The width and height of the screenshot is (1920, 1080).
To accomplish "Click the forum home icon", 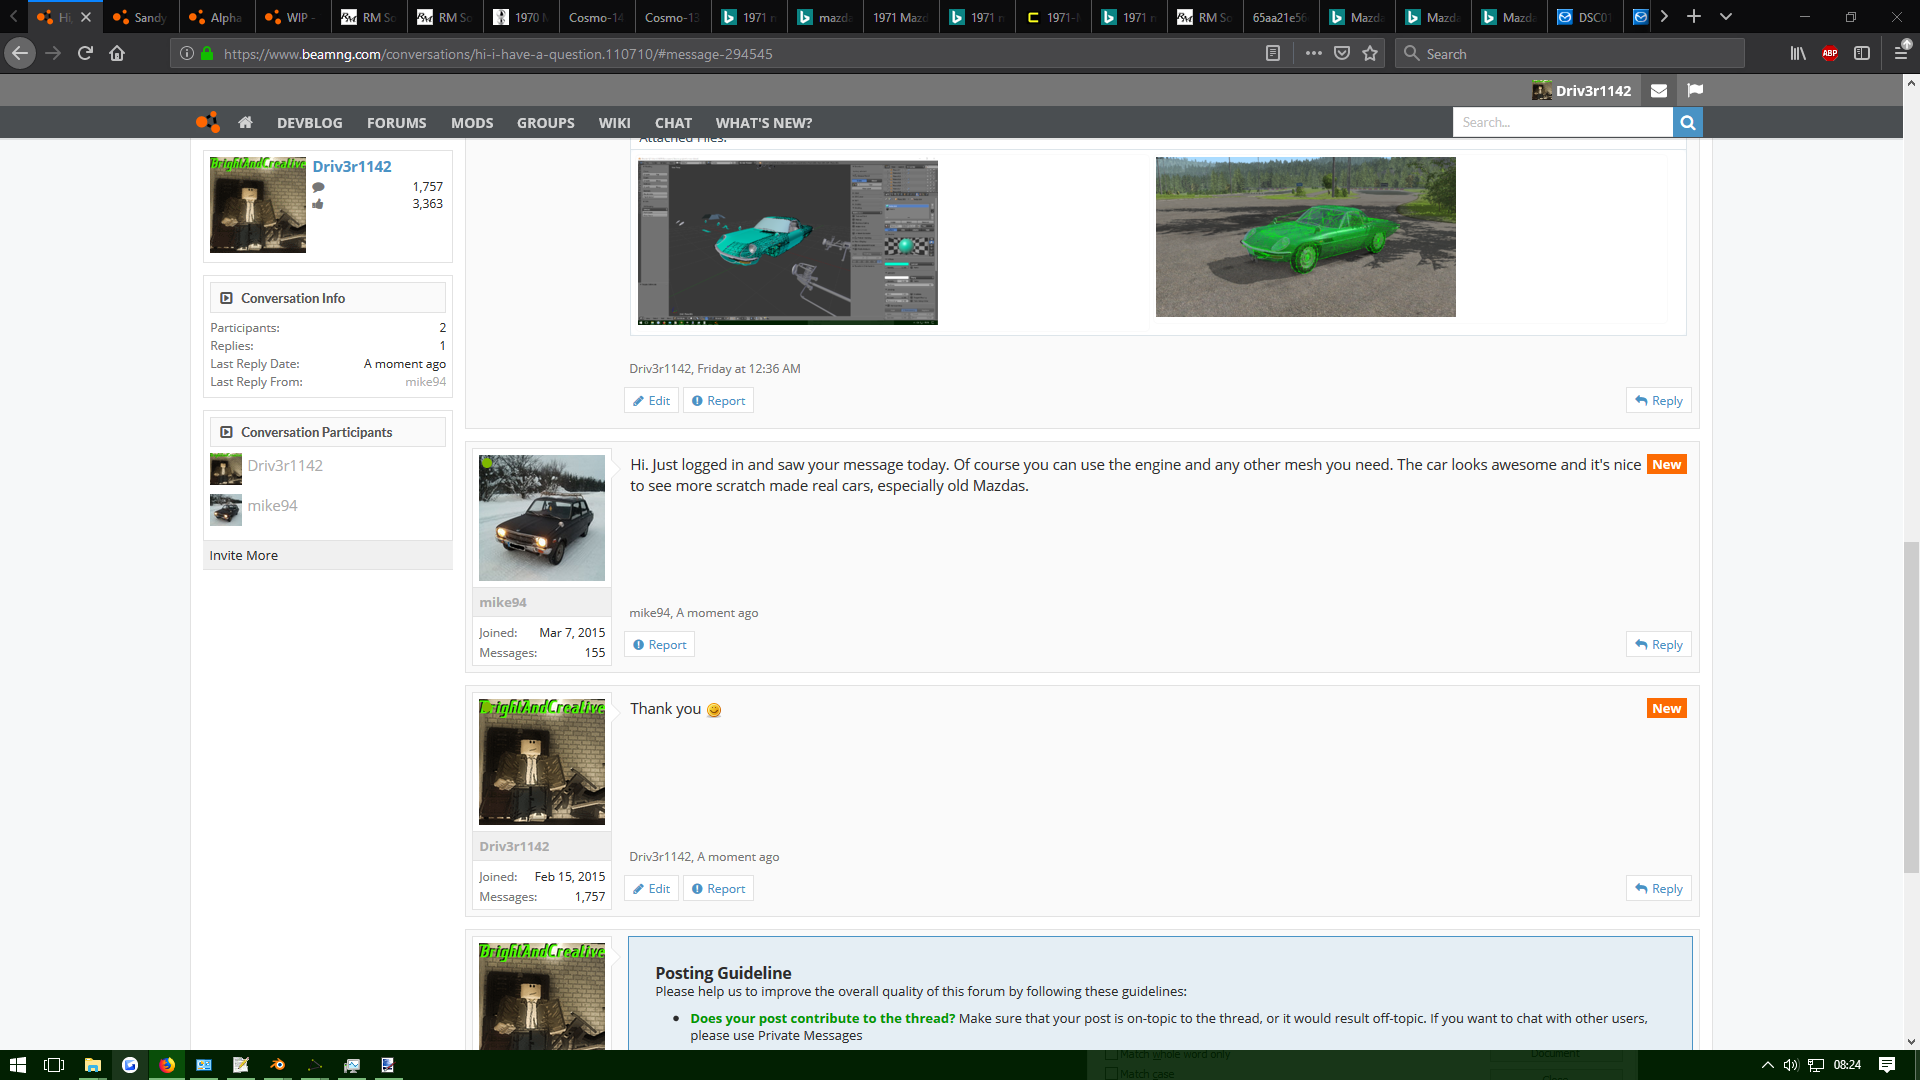I will tap(245, 123).
